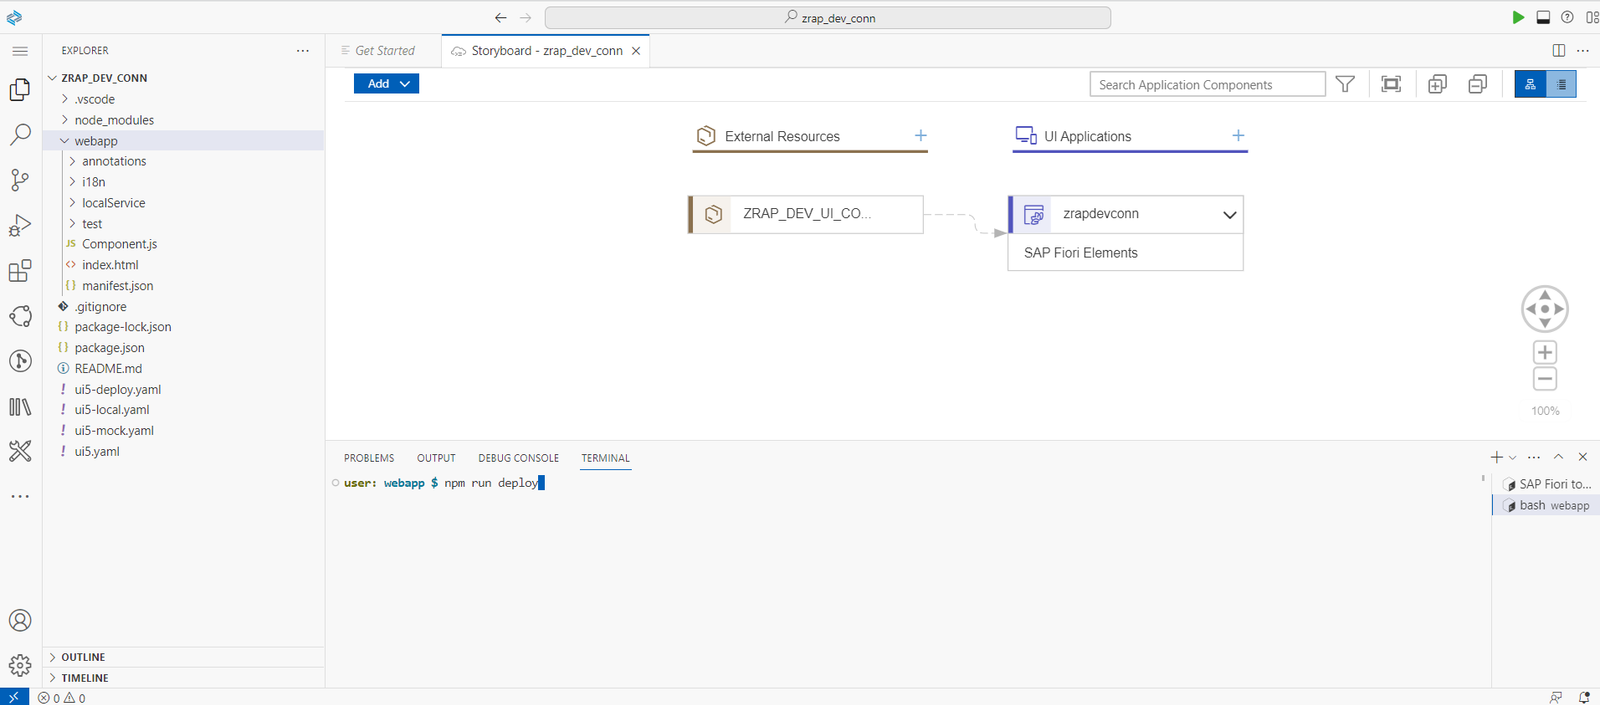Click the expand all icon in storyboard
The width and height of the screenshot is (1600, 705).
coord(1437,84)
